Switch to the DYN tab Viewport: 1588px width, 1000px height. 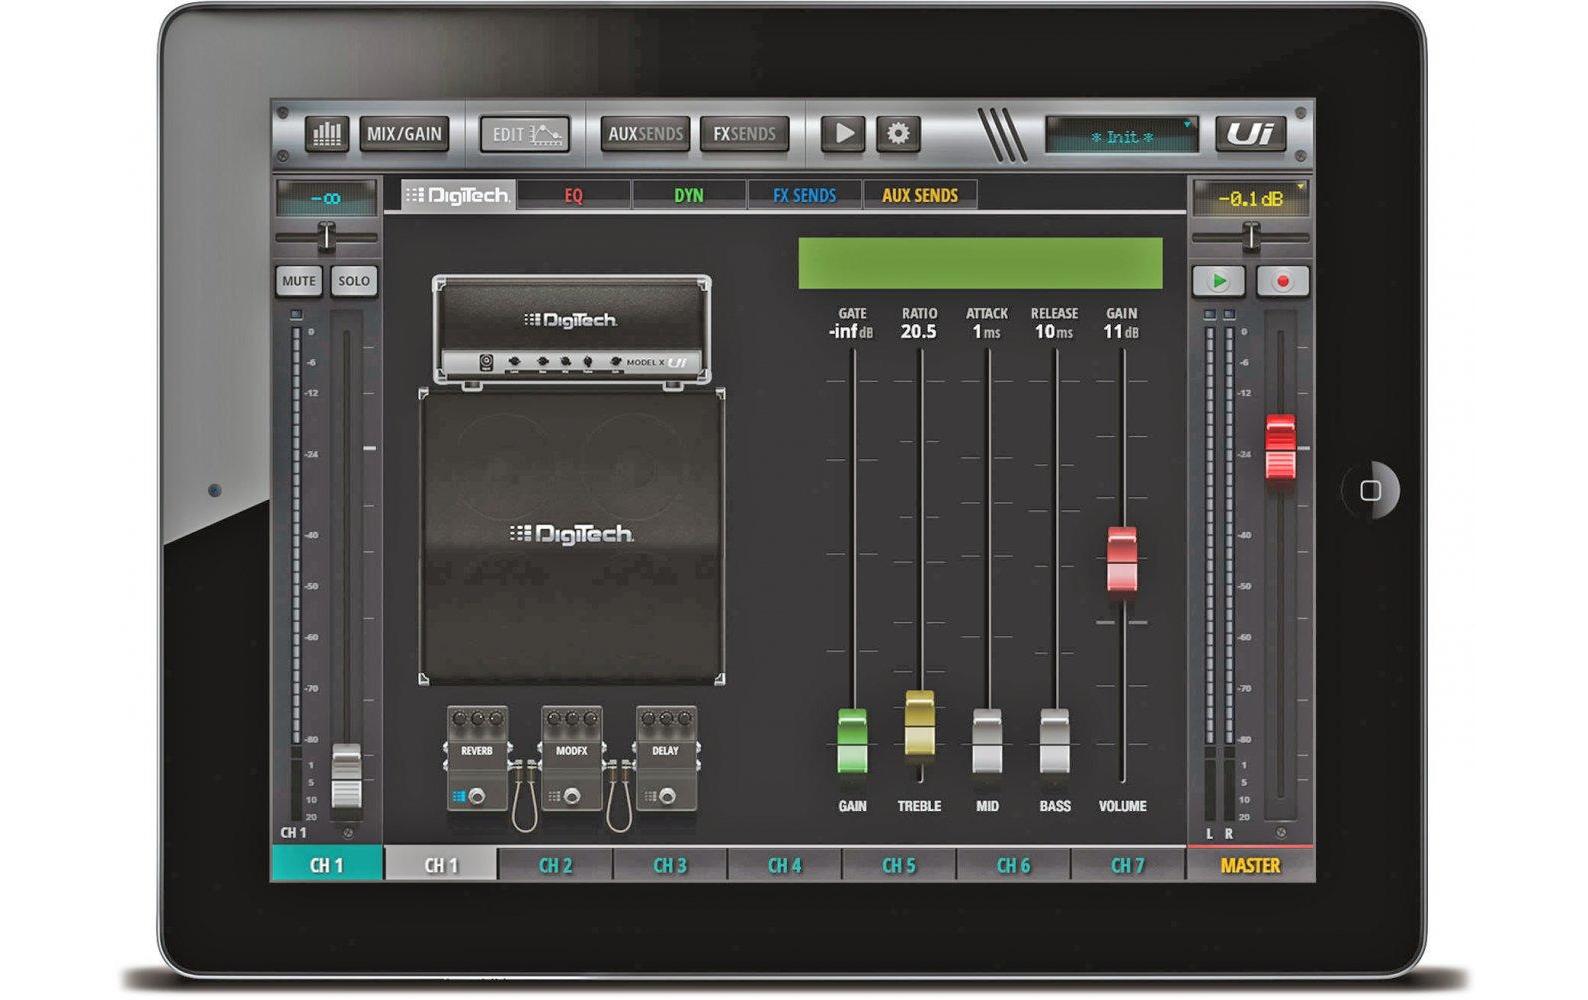pyautogui.click(x=689, y=195)
